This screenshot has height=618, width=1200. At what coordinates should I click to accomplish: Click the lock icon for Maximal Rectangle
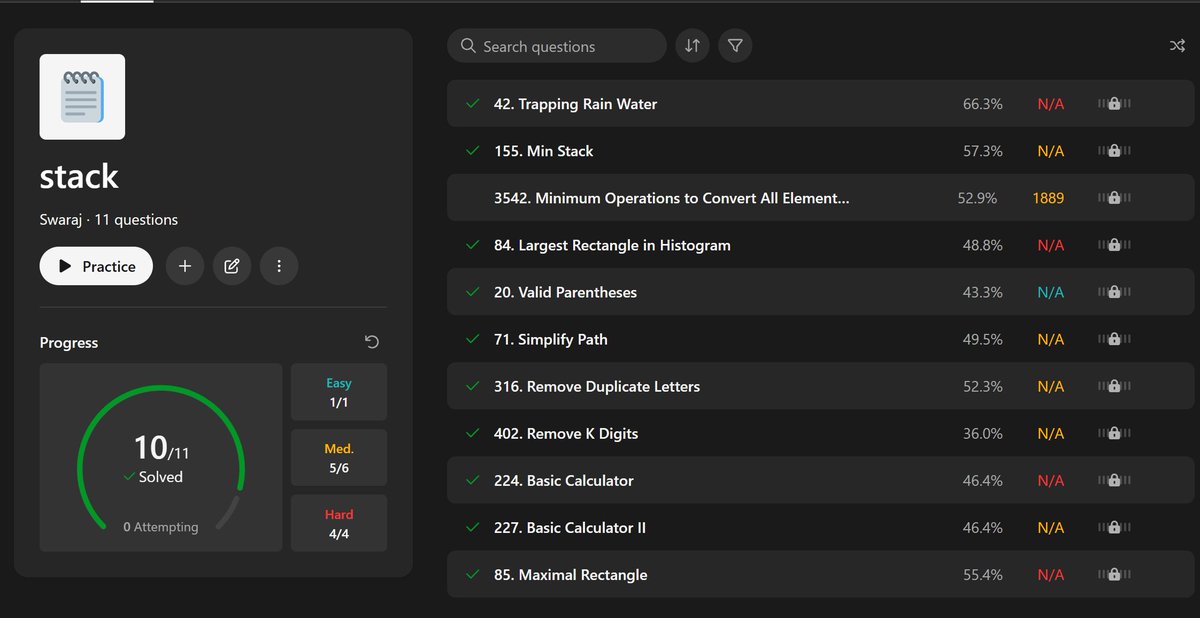click(1114, 574)
